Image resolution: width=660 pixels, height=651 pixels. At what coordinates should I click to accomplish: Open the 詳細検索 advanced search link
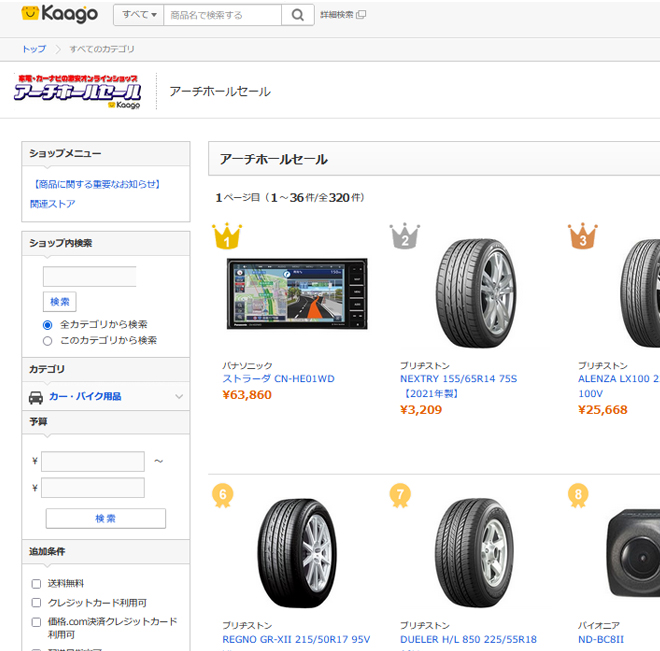(x=342, y=15)
